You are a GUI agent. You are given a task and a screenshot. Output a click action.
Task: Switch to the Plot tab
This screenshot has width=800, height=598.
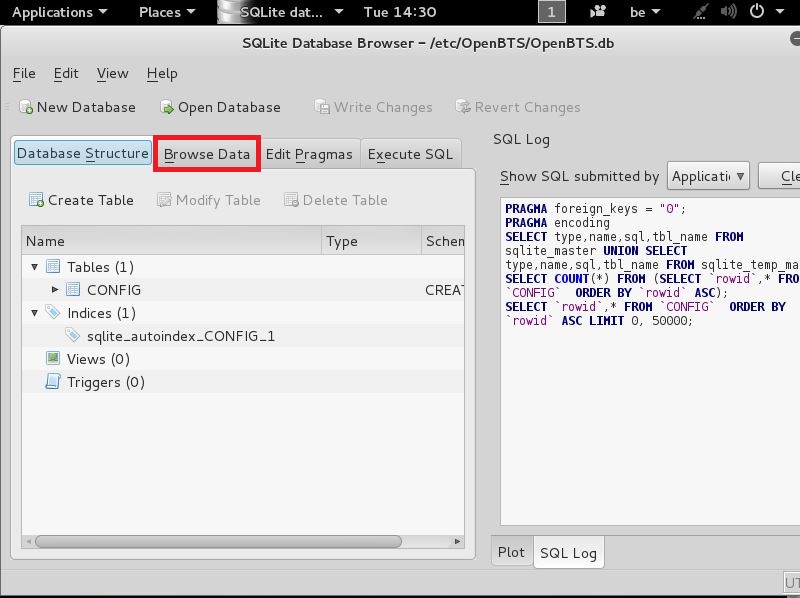click(x=511, y=552)
